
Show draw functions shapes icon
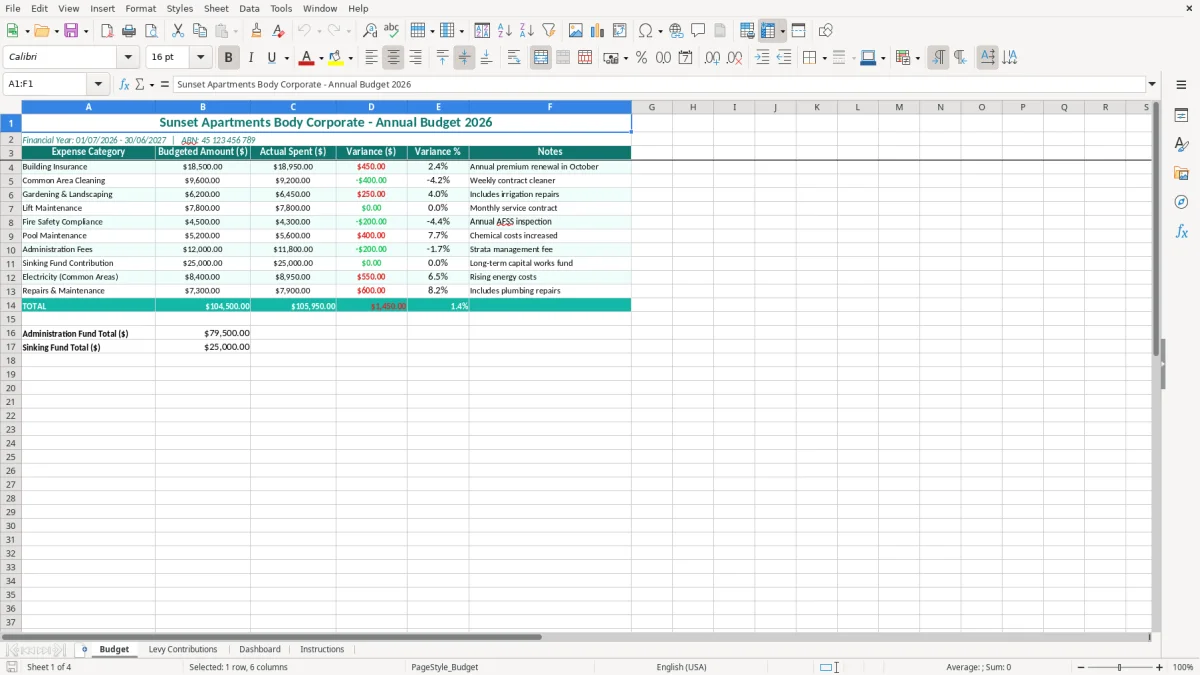click(825, 31)
